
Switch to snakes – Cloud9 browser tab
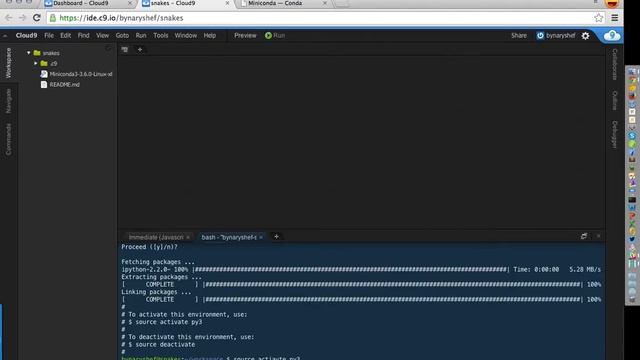173,3
